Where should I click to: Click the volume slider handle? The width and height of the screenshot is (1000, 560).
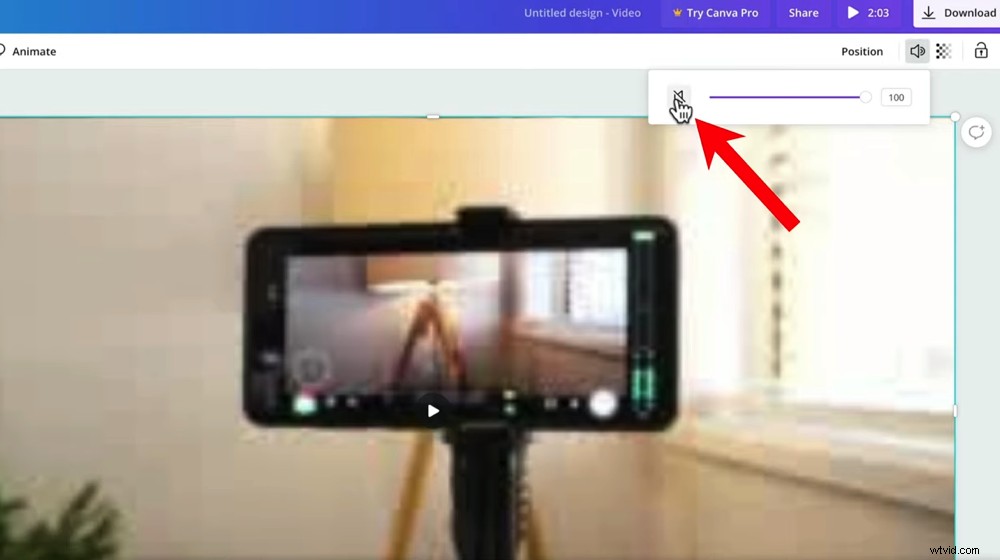coord(865,98)
